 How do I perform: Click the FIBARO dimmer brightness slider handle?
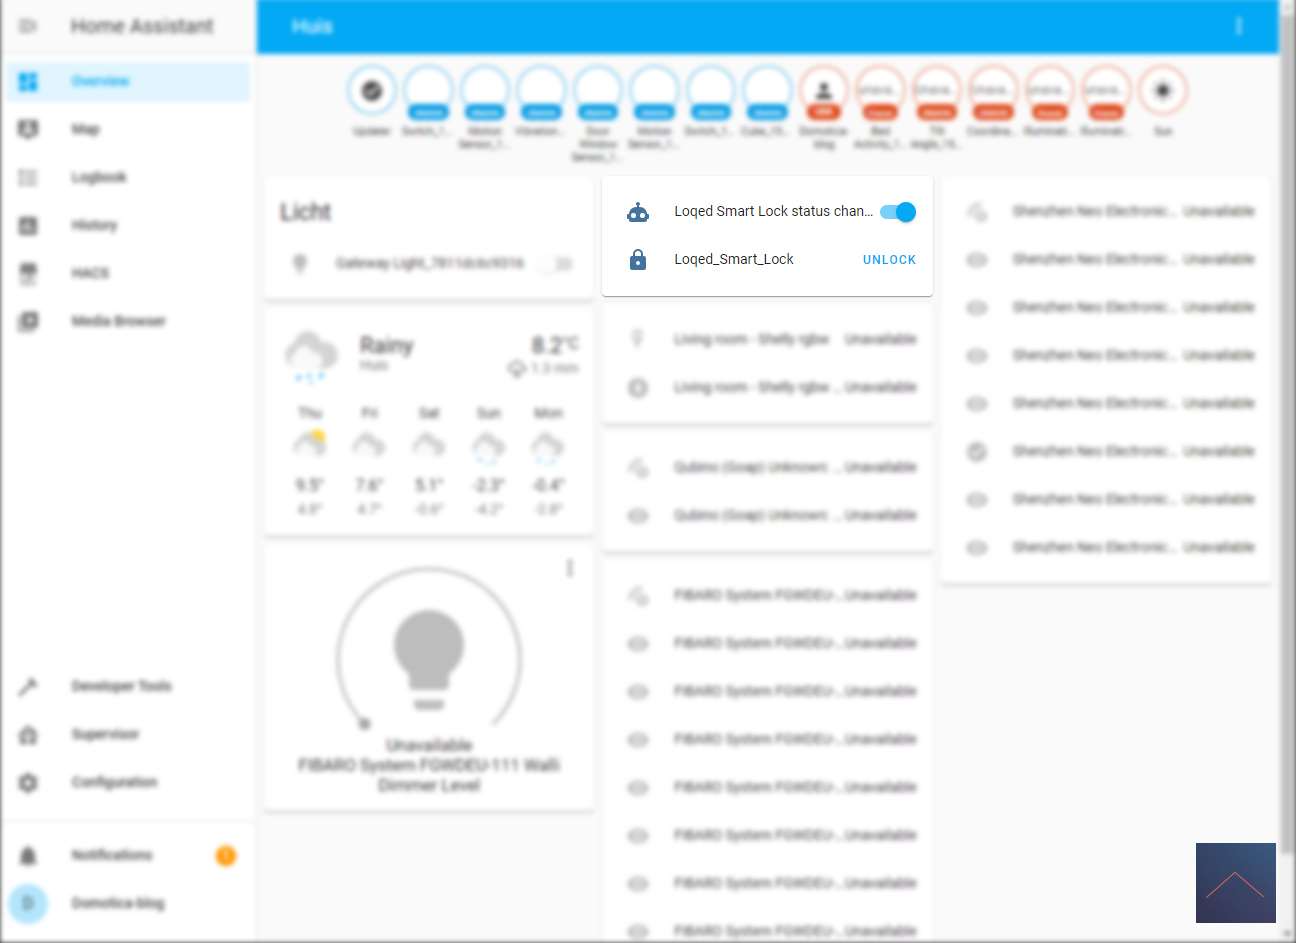tap(365, 723)
